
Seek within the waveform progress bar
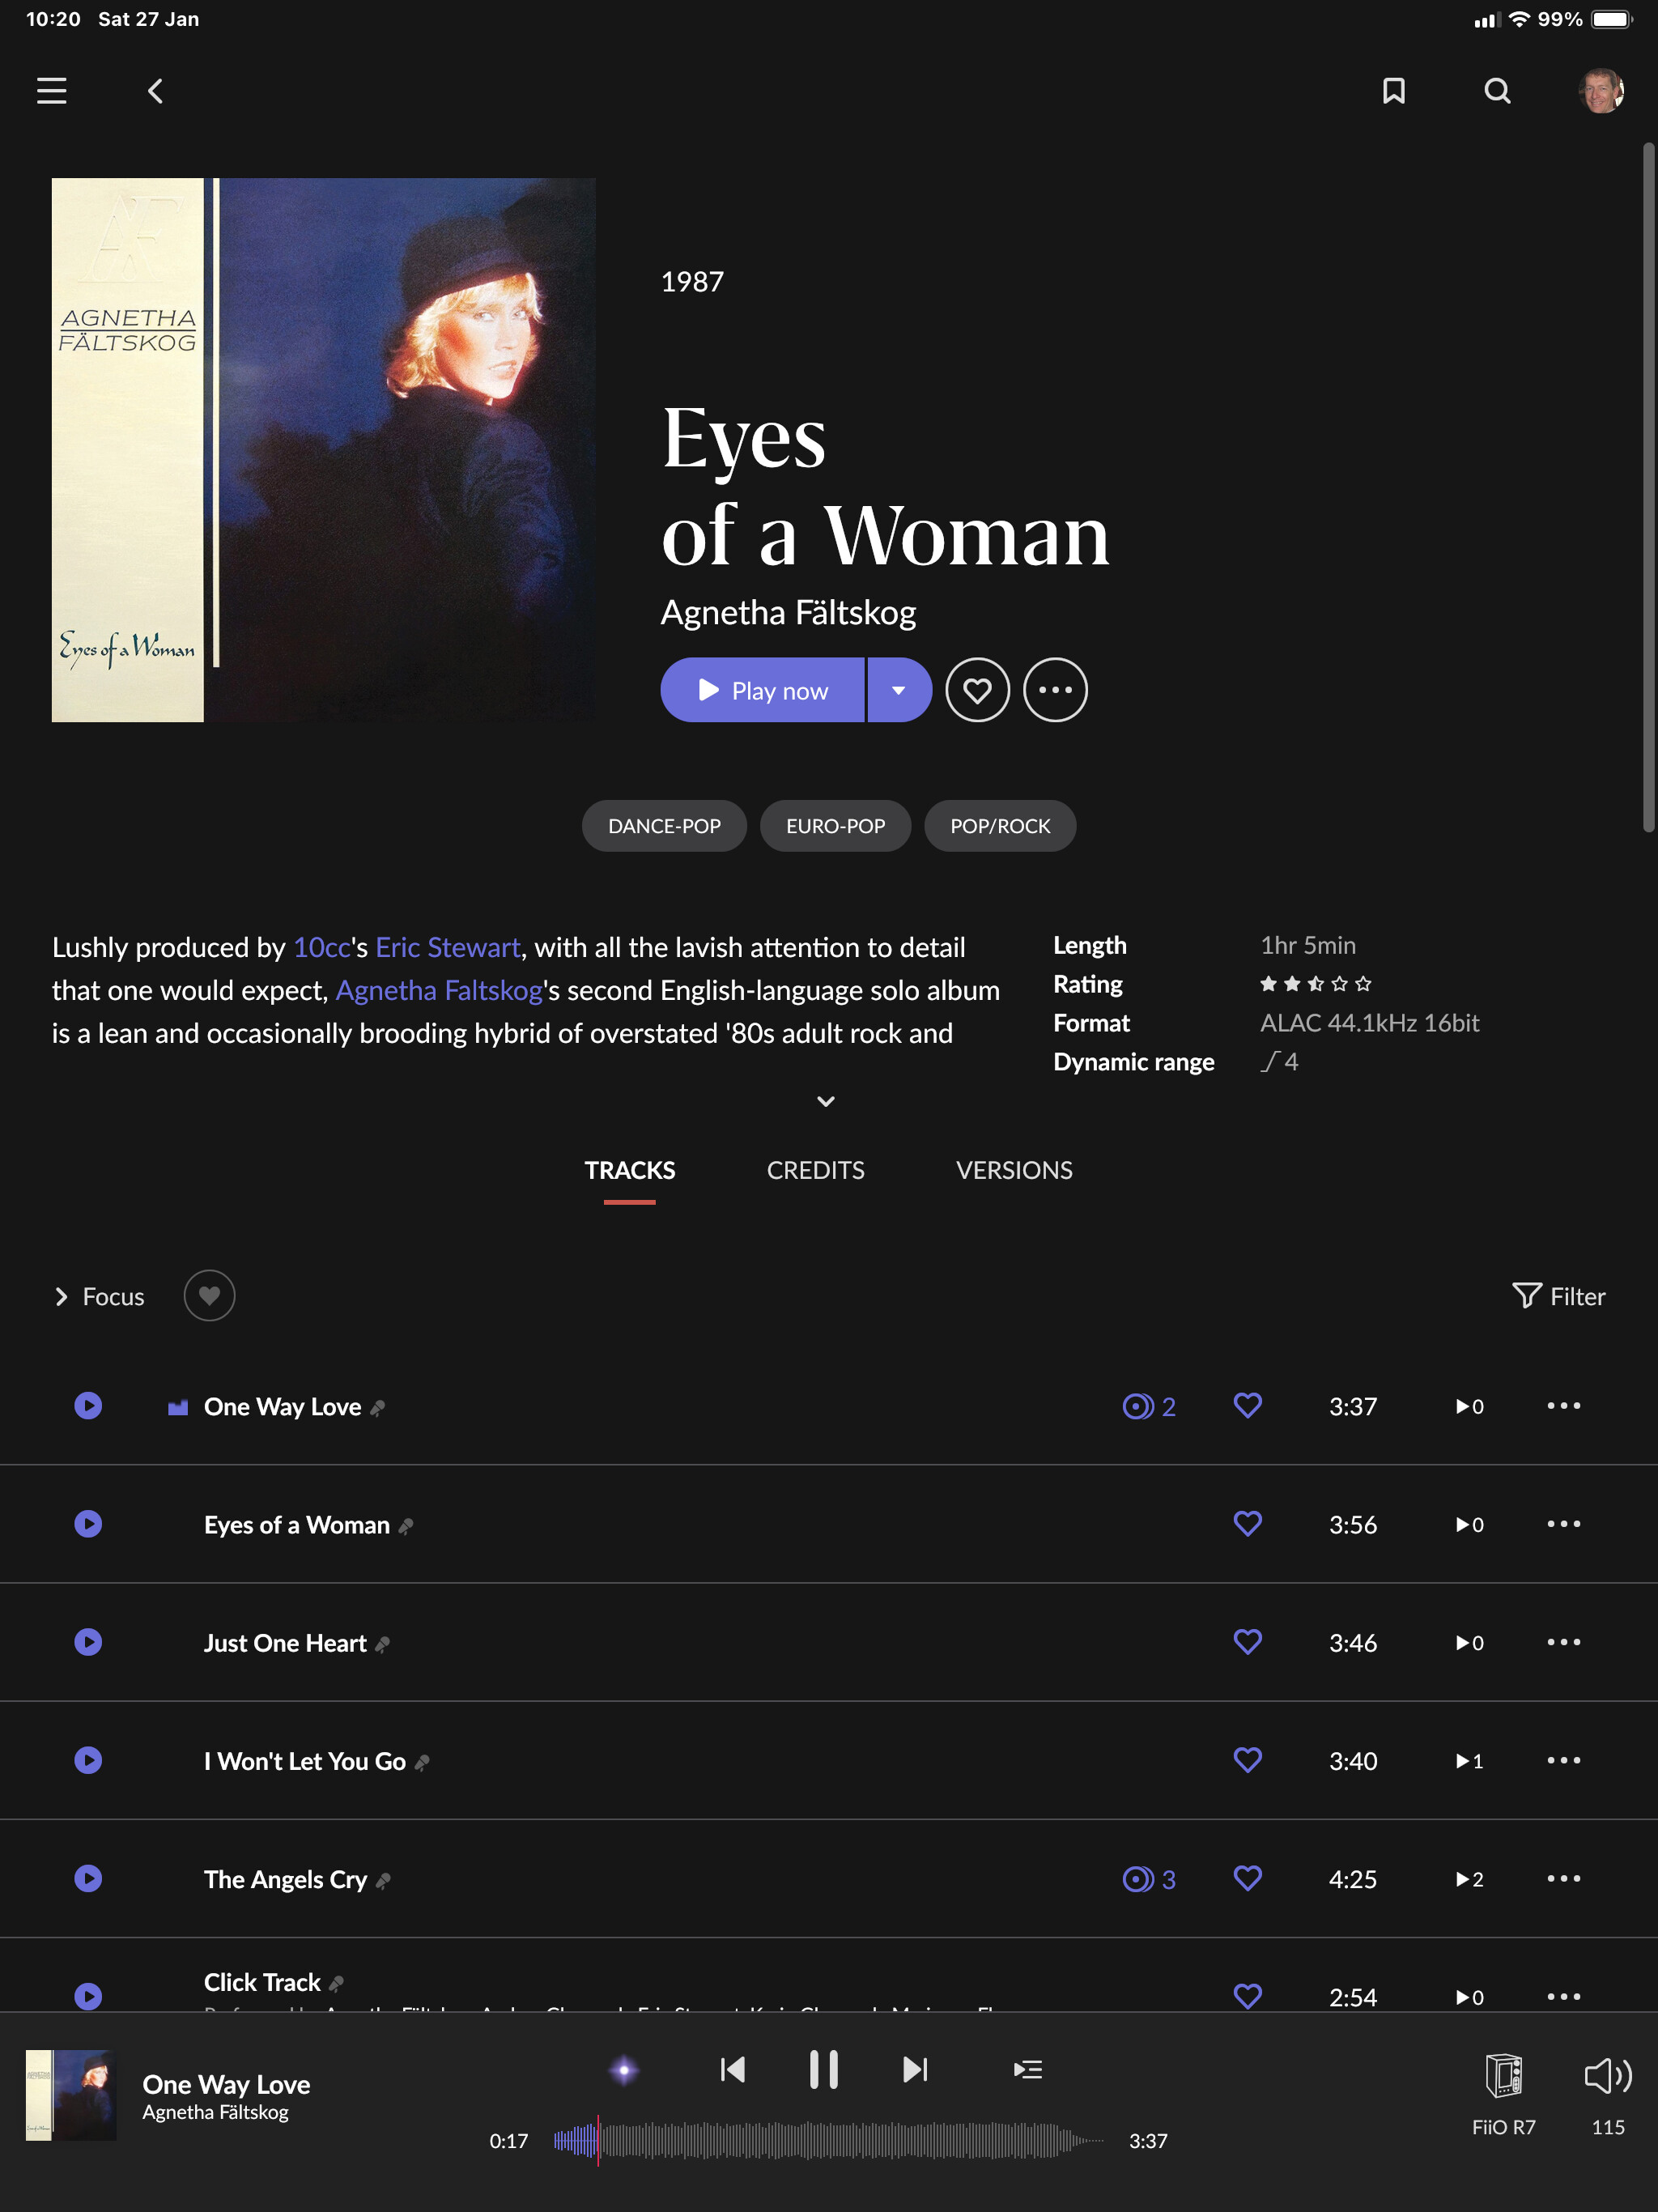828,2140
